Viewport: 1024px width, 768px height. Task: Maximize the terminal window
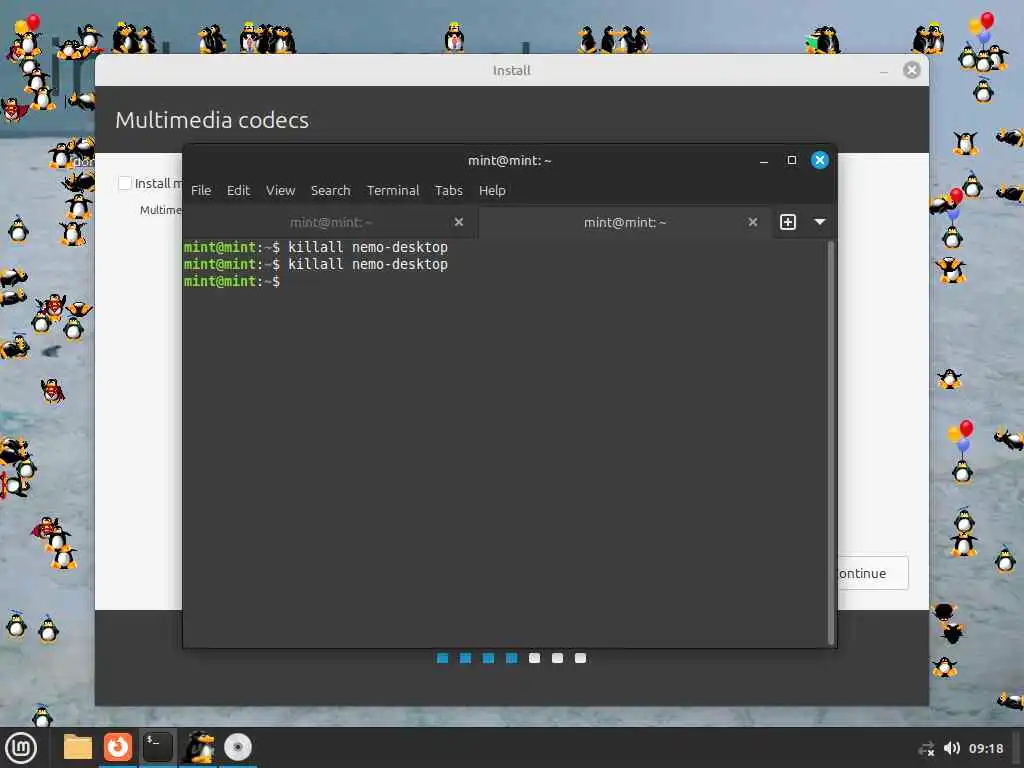click(x=792, y=160)
